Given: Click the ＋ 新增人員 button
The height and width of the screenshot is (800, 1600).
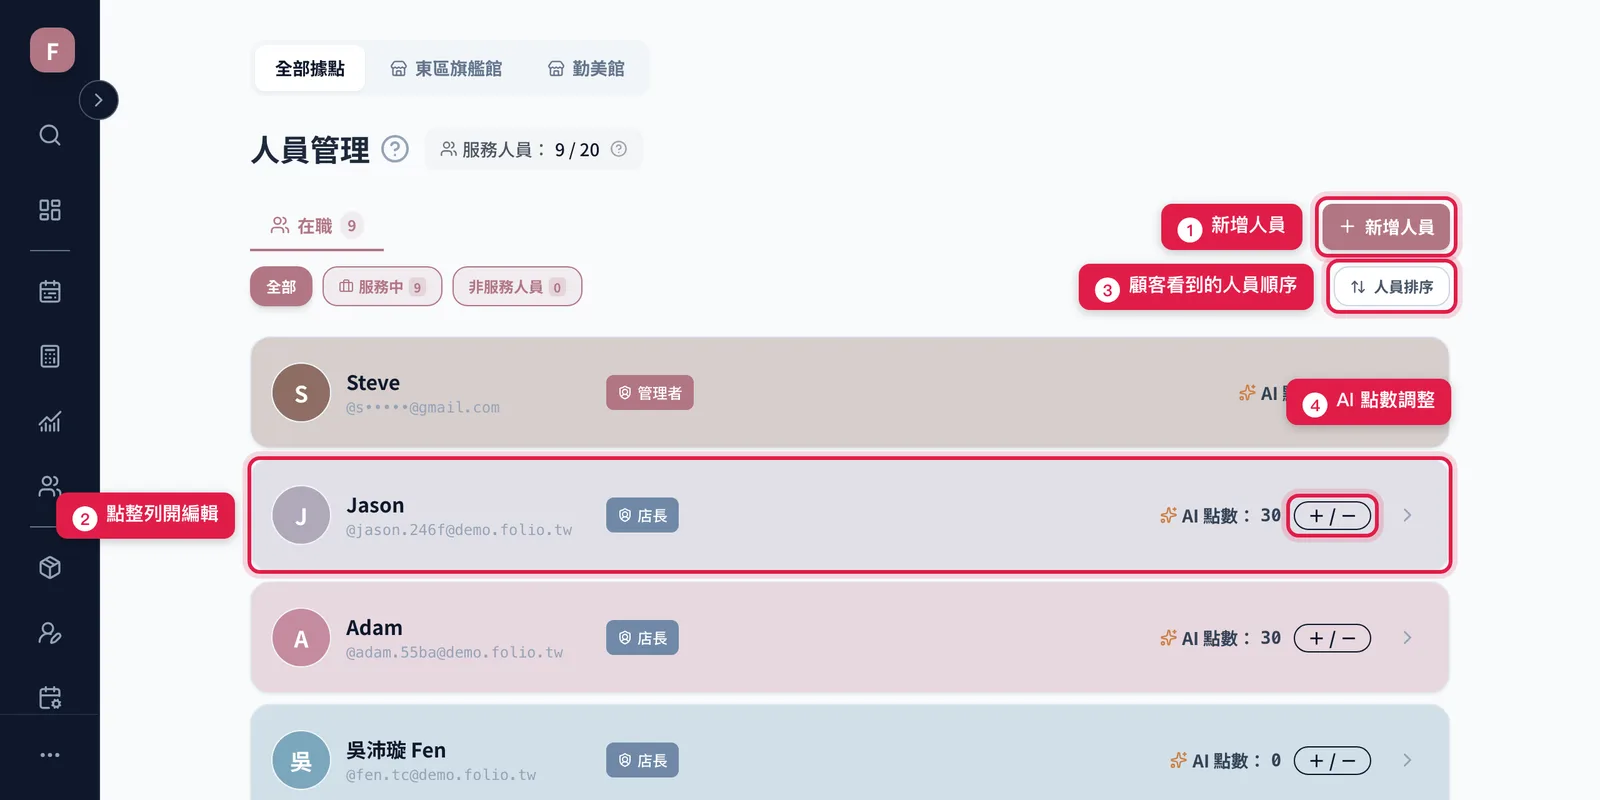Looking at the screenshot, I should coord(1386,227).
